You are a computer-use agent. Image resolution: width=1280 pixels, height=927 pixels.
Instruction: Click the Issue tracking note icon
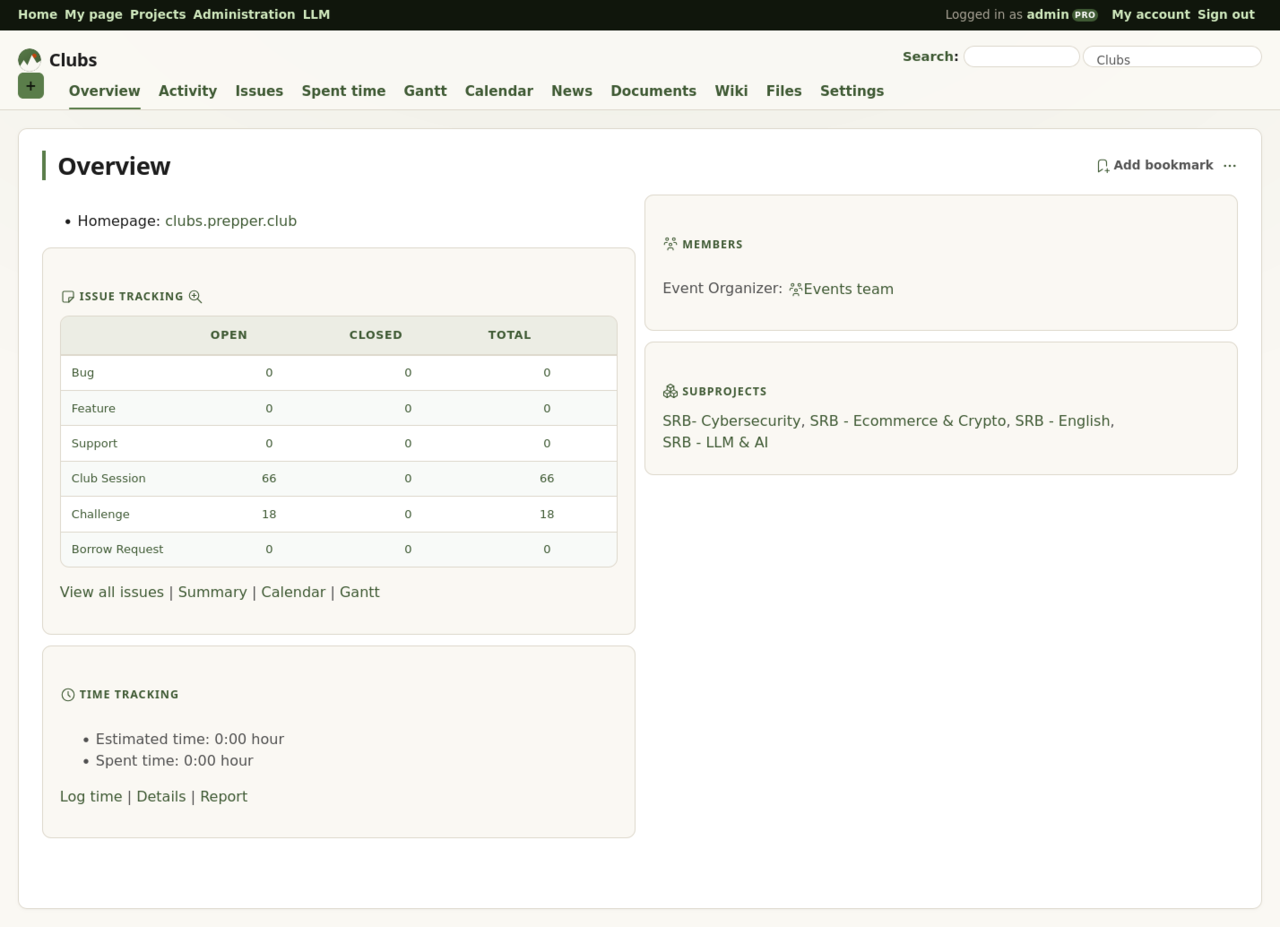(68, 297)
